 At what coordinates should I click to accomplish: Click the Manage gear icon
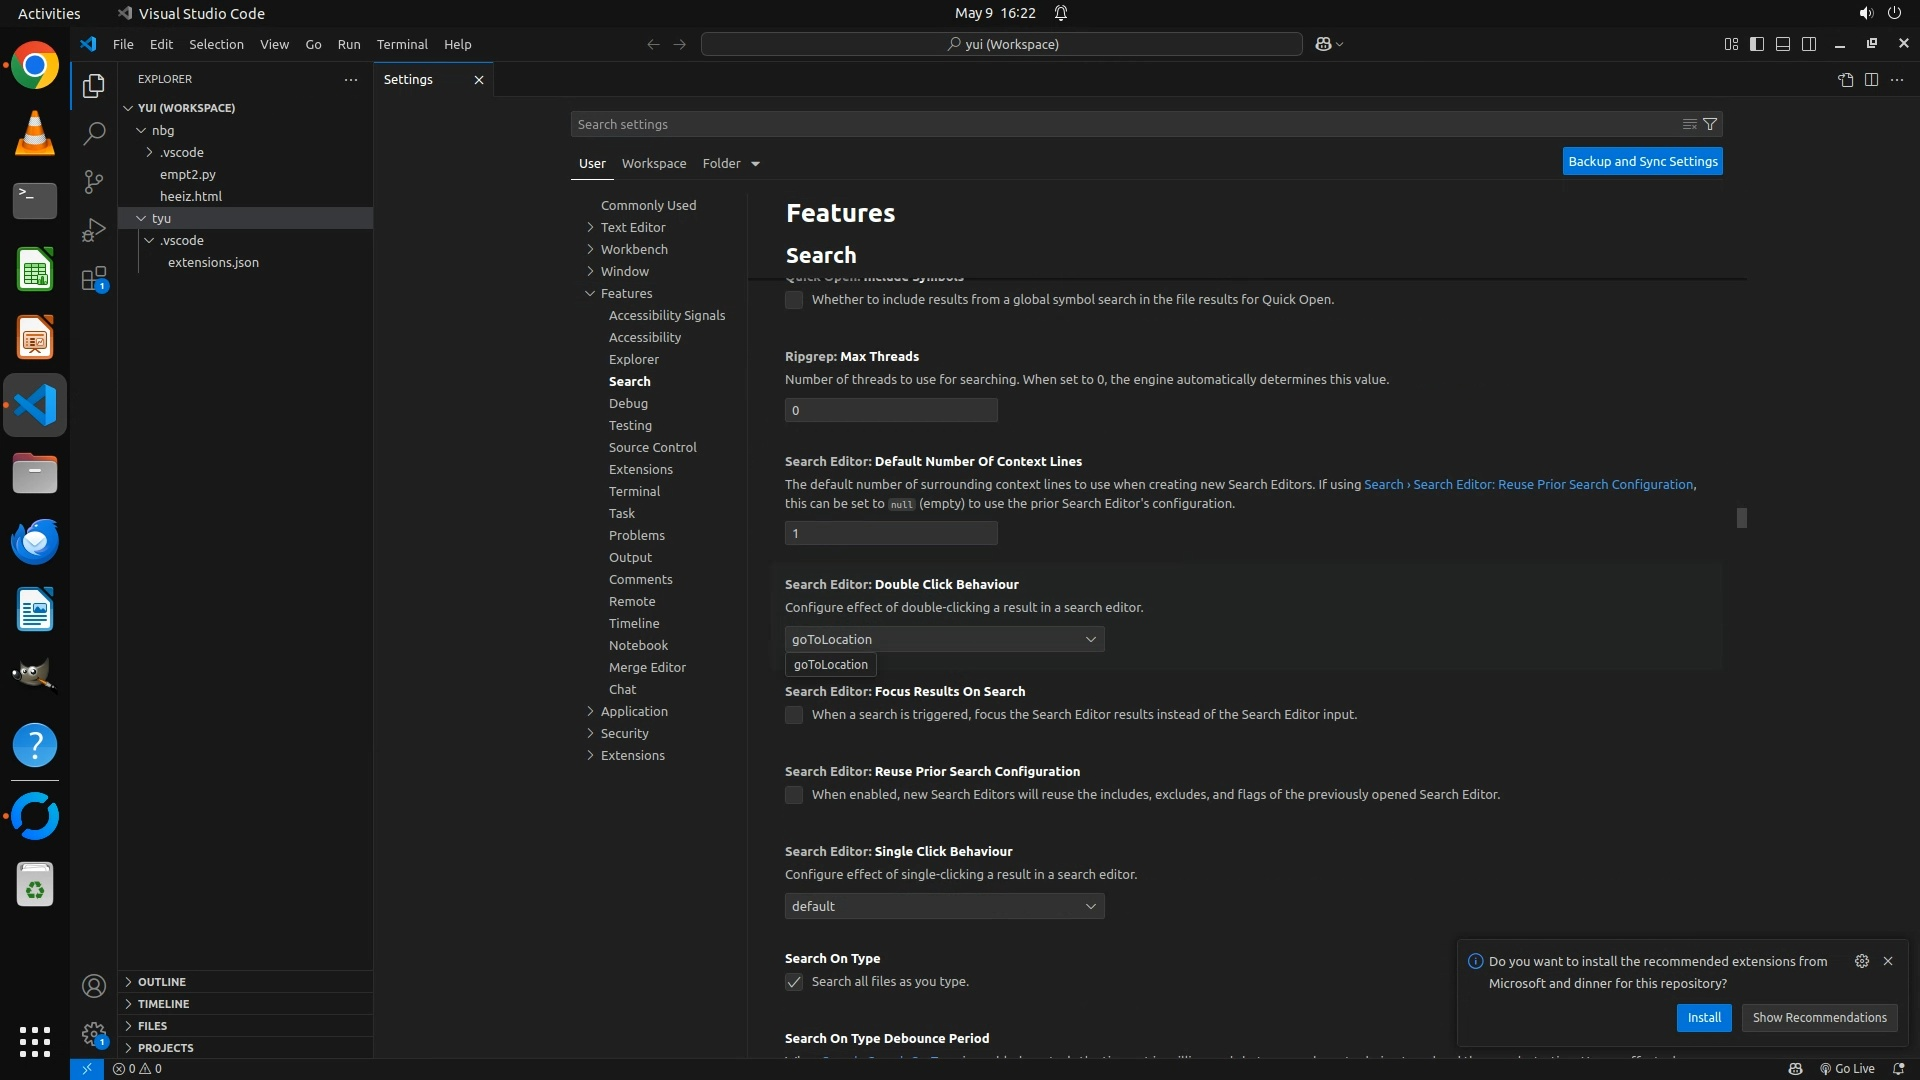tap(93, 1034)
